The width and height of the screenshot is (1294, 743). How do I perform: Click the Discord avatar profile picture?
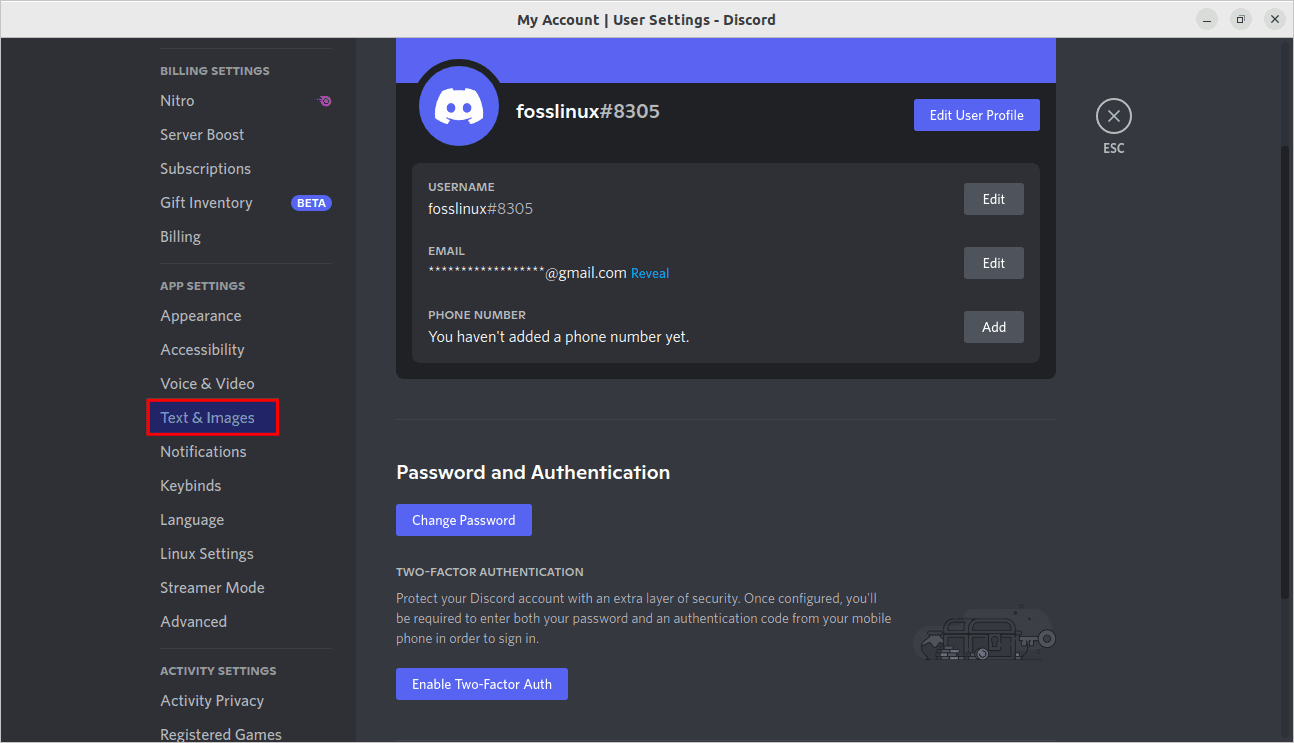click(459, 107)
